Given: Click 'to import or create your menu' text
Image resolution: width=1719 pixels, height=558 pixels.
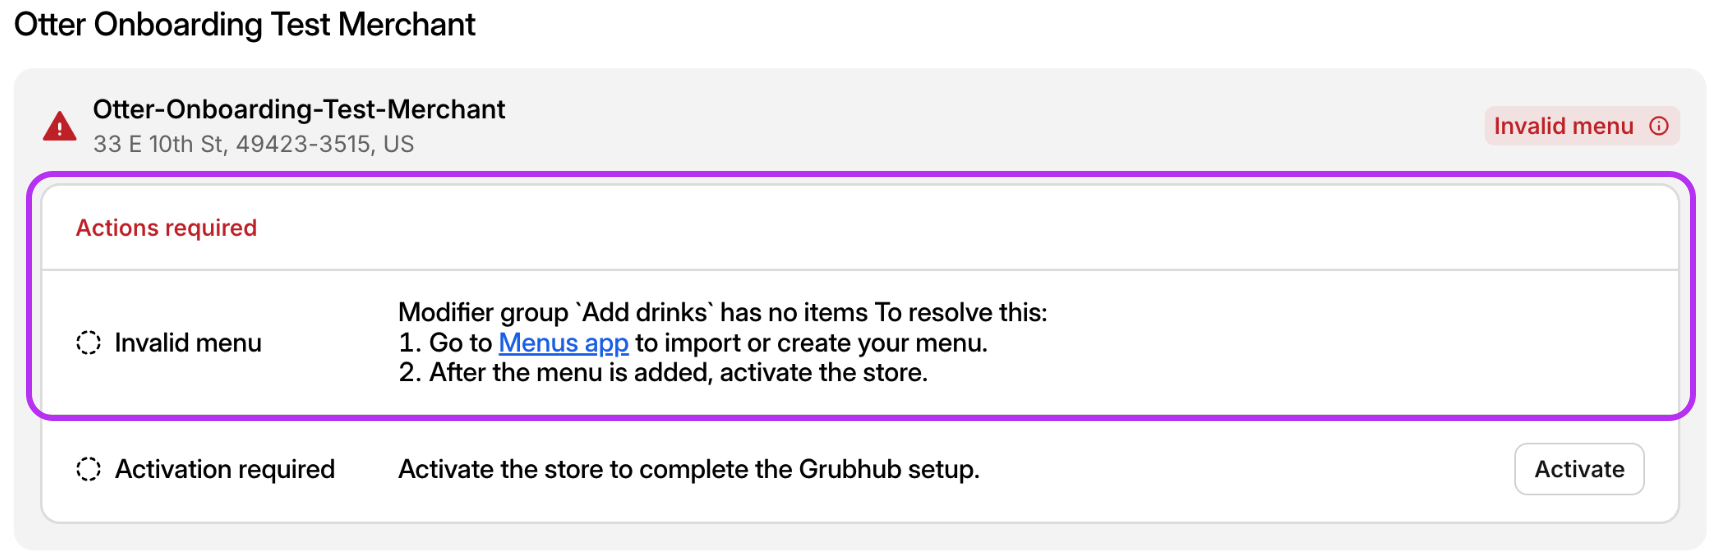Looking at the screenshot, I should (811, 343).
